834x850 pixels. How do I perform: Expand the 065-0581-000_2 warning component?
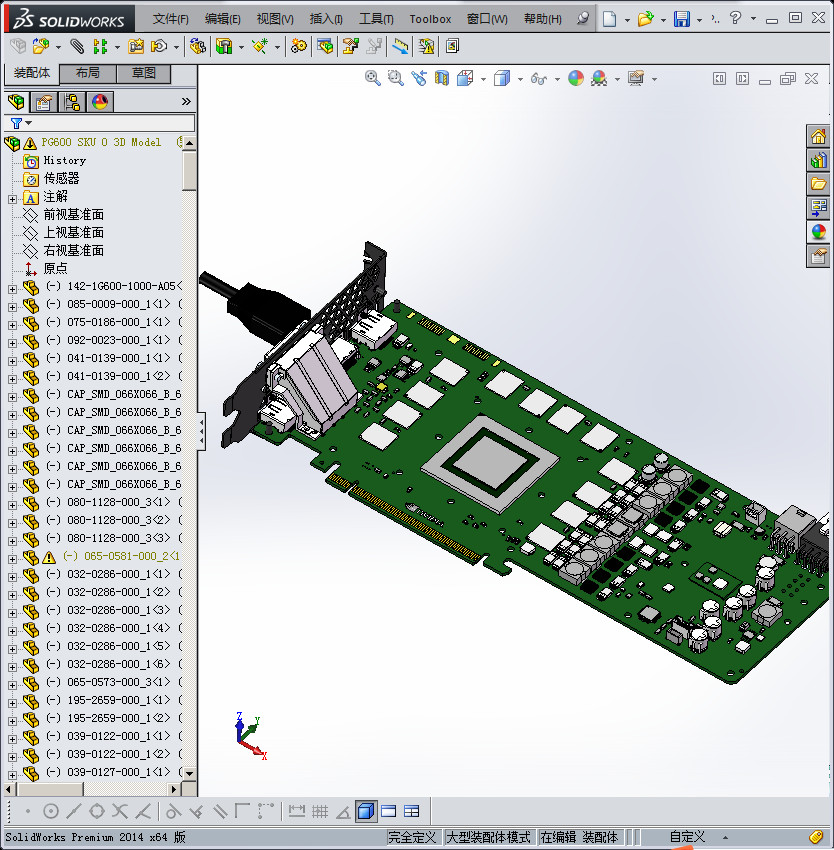pyautogui.click(x=12, y=559)
